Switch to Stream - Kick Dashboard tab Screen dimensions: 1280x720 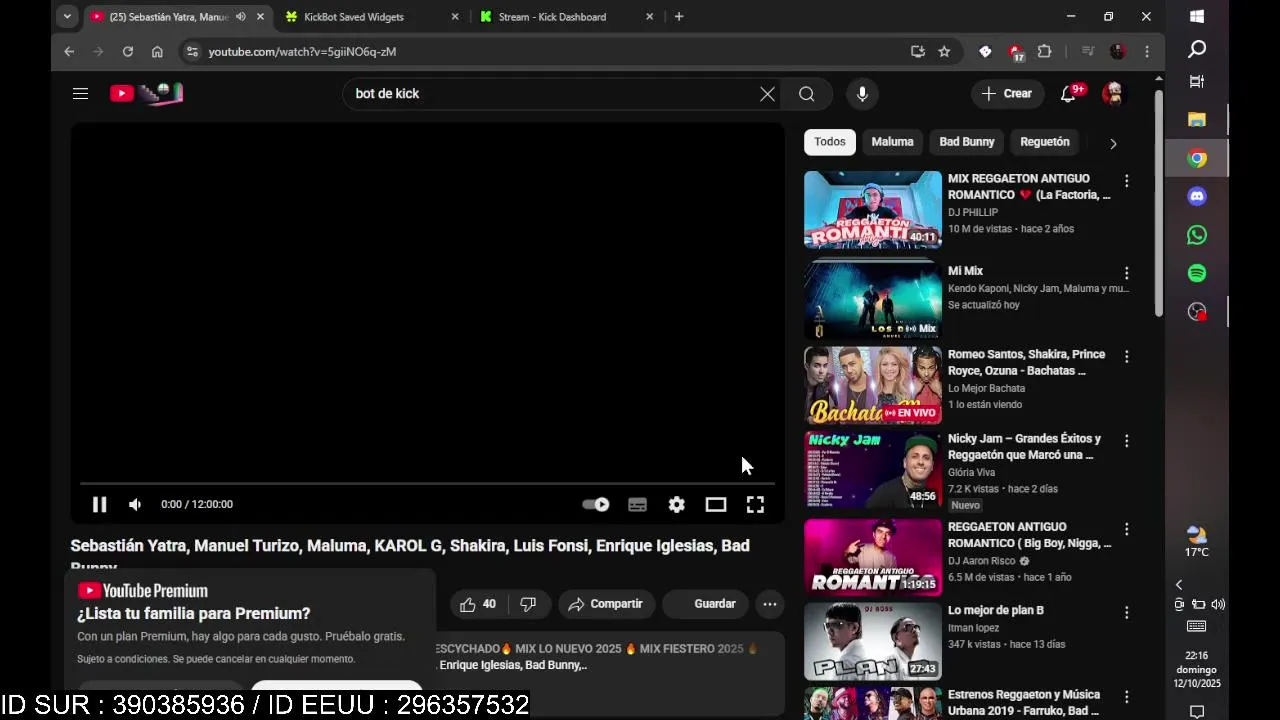(x=566, y=17)
